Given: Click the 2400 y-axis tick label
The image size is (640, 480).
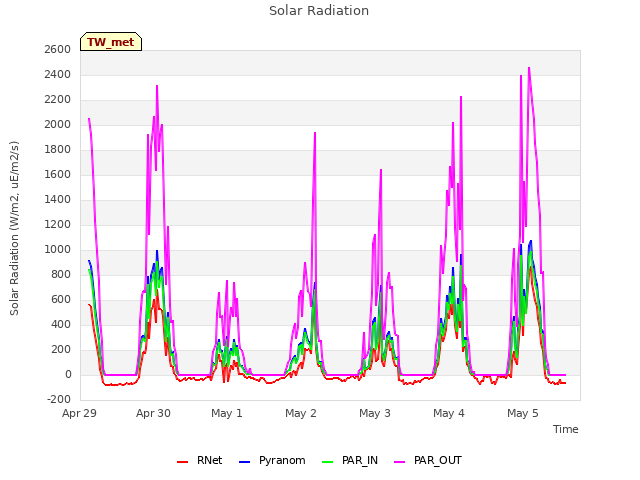Looking at the screenshot, I should click(58, 74).
